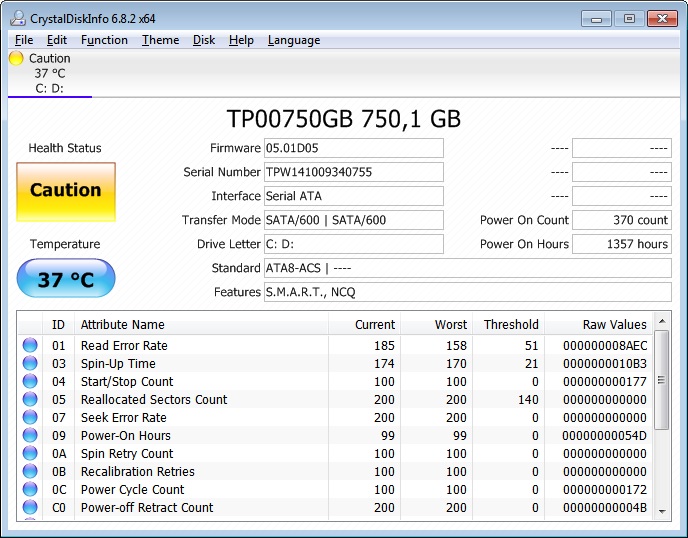Select the Read Error Rate attribute row
The image size is (688, 538).
[335, 345]
